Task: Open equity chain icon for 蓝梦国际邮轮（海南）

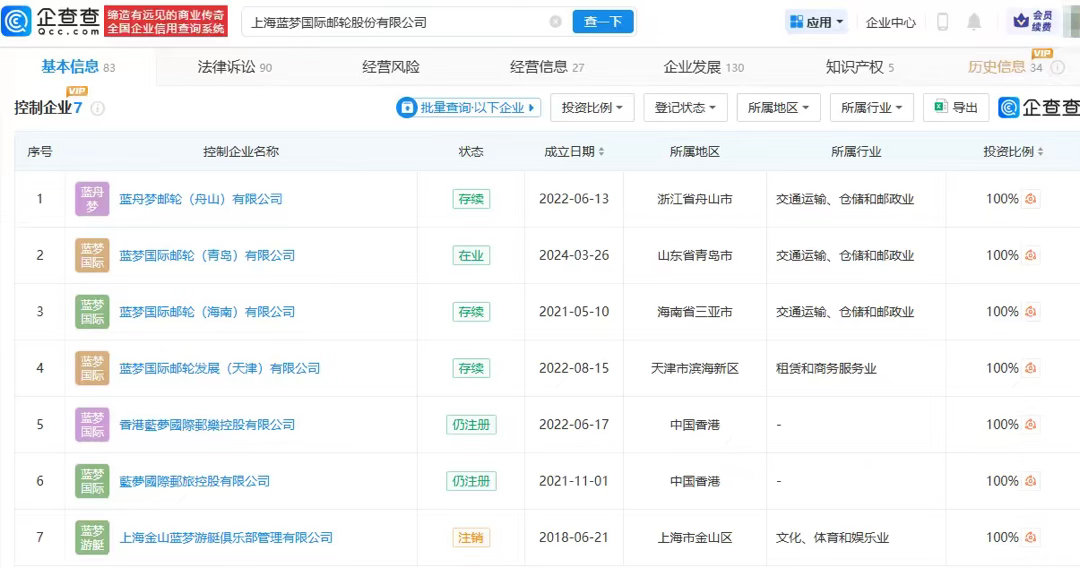Action: tap(1030, 312)
